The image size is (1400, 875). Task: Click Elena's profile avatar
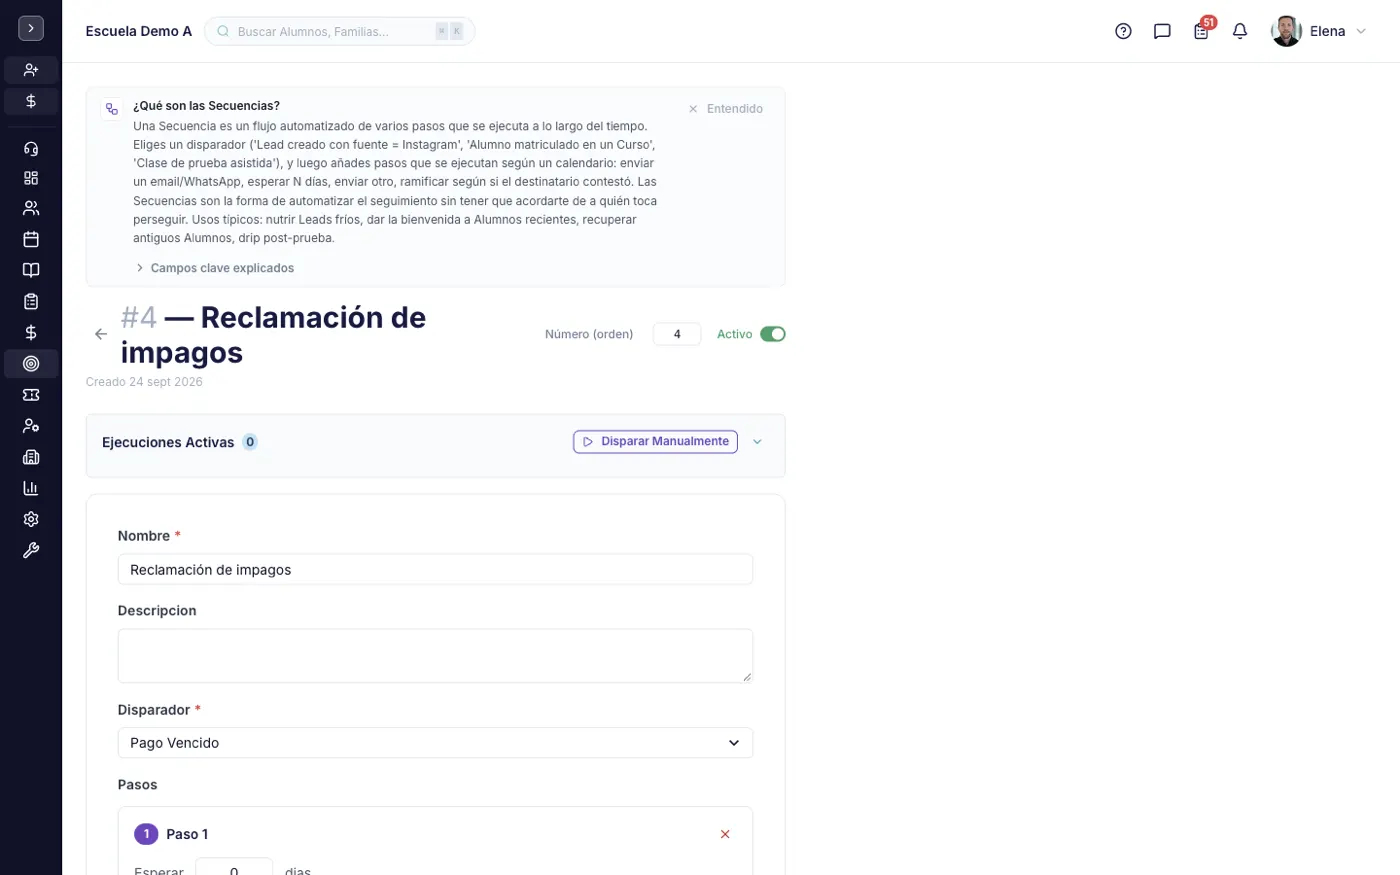(1286, 31)
